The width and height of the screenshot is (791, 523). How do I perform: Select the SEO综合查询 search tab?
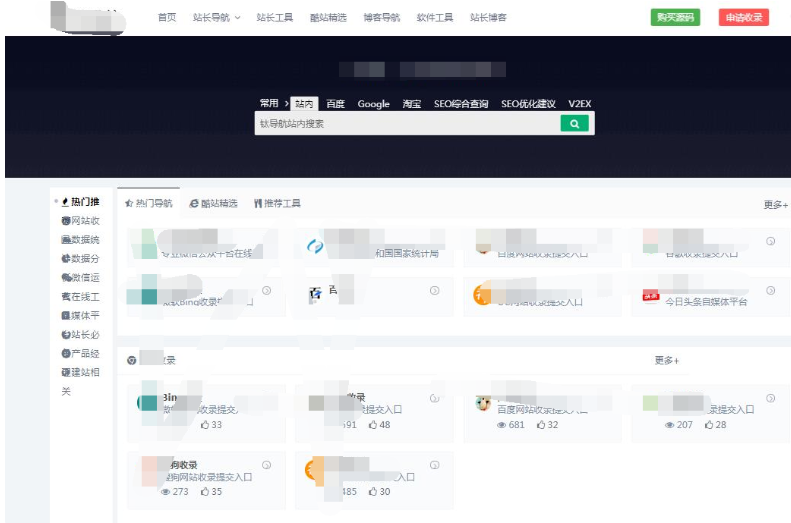pyautogui.click(x=461, y=104)
